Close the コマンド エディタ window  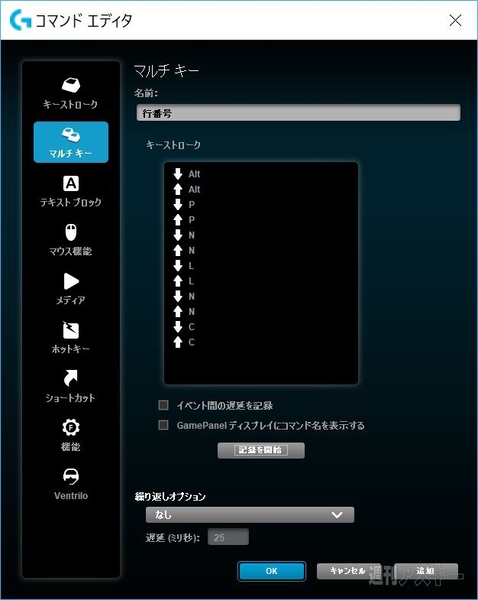click(x=455, y=20)
